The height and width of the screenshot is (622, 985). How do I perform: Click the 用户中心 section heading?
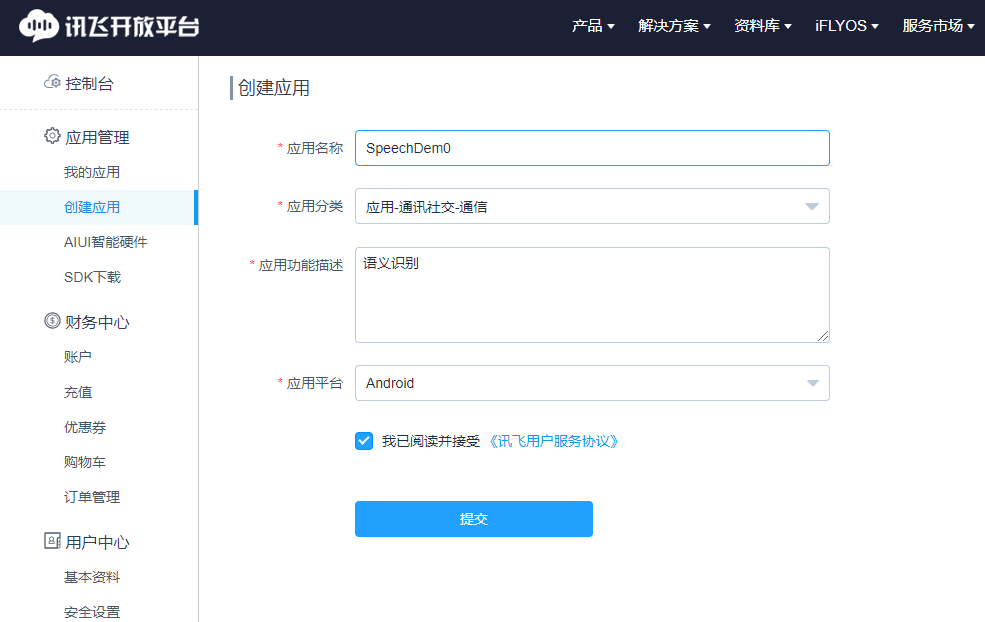click(x=97, y=542)
